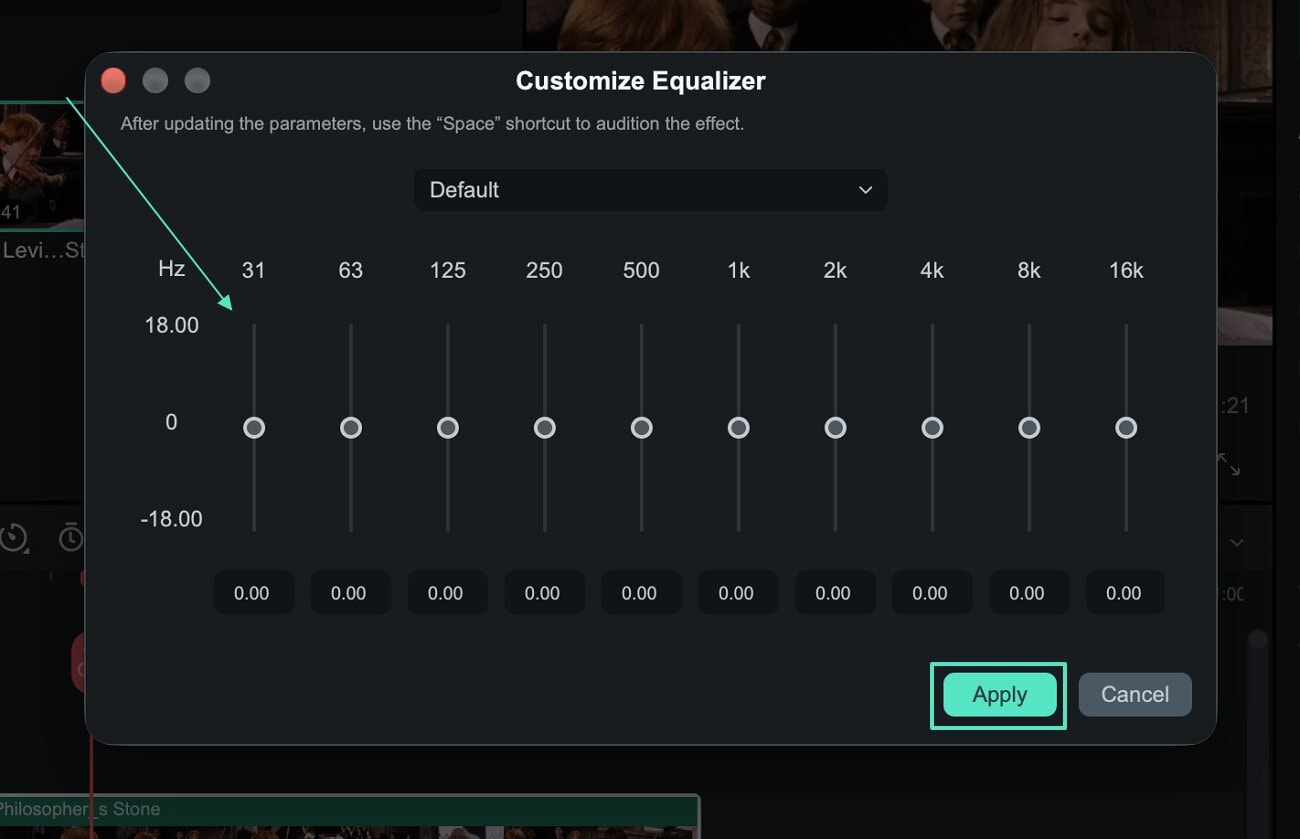Click the 500 Hz value field
This screenshot has width=1300, height=839.
(641, 593)
